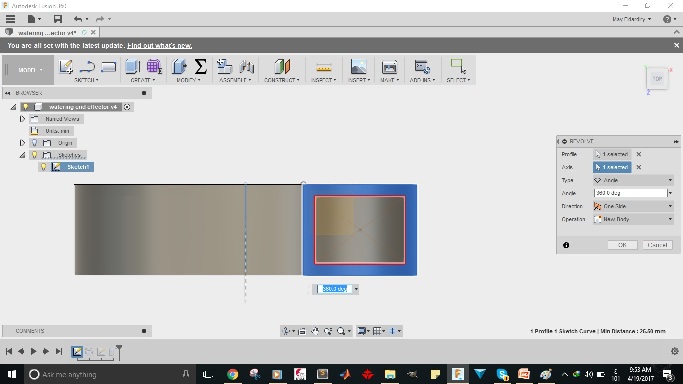This screenshot has height=384, width=683.
Task: Click the Help question mark icon
Action: click(667, 19)
